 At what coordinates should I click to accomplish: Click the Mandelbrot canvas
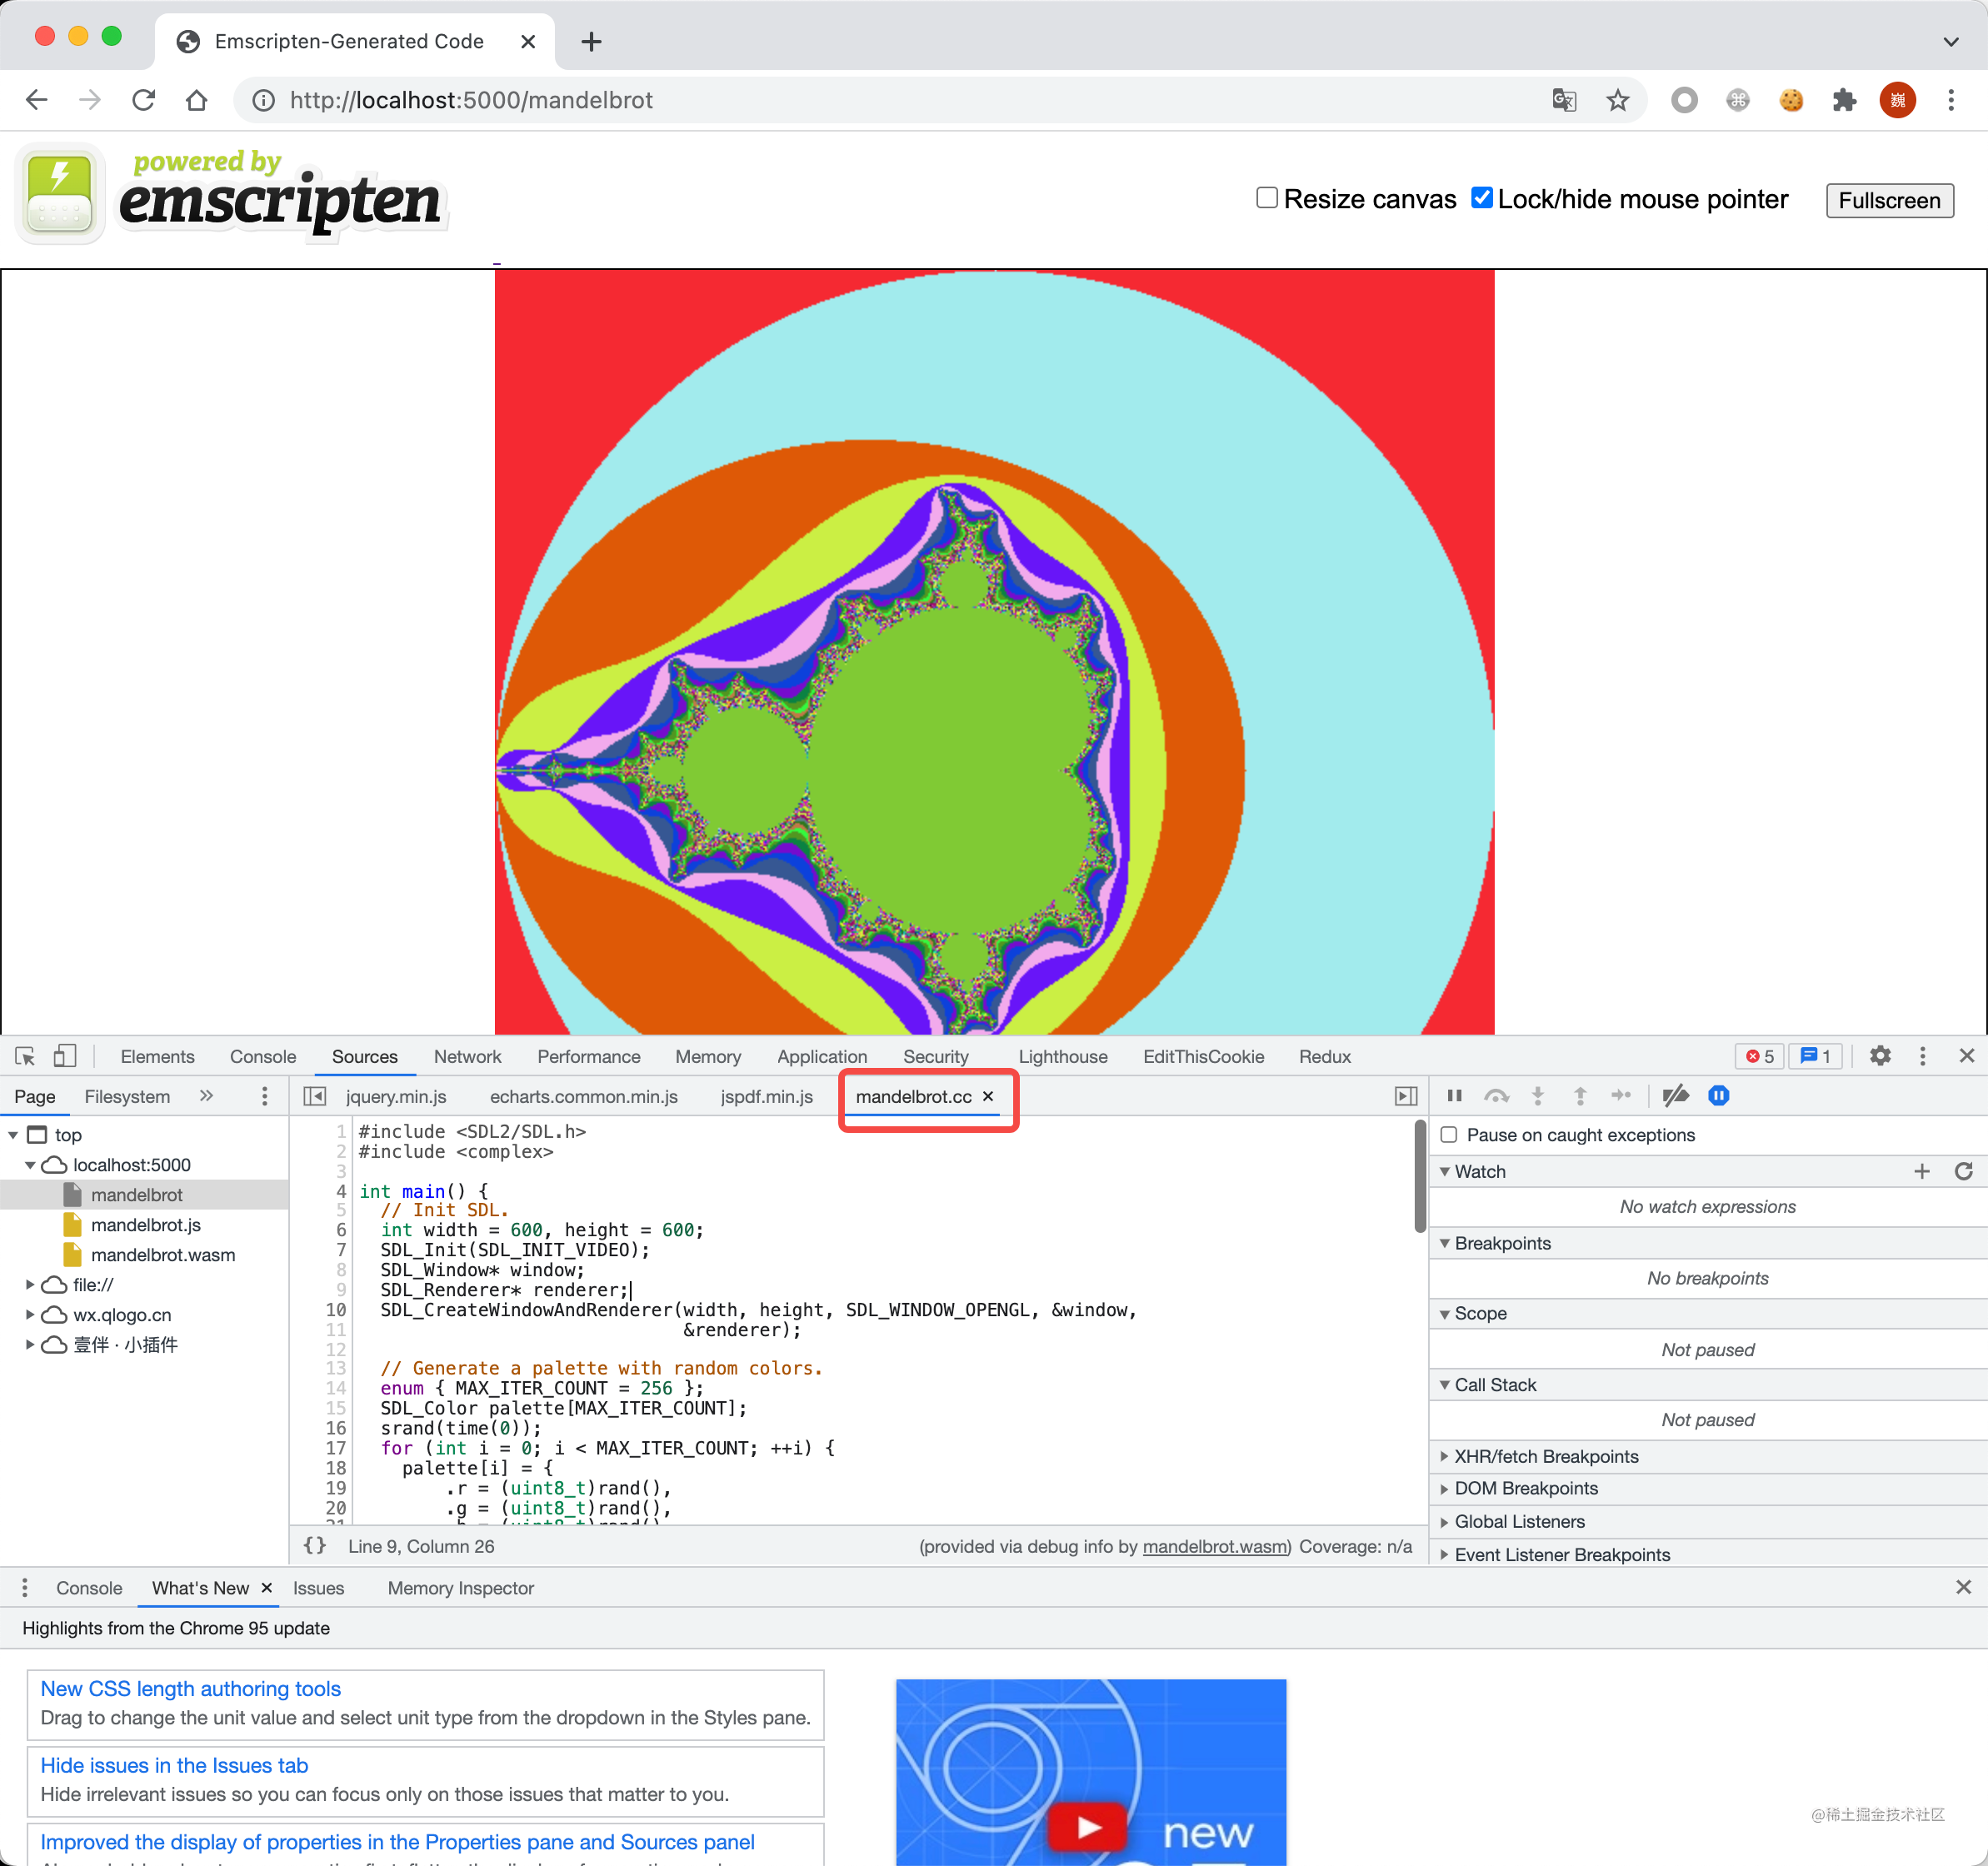994,652
